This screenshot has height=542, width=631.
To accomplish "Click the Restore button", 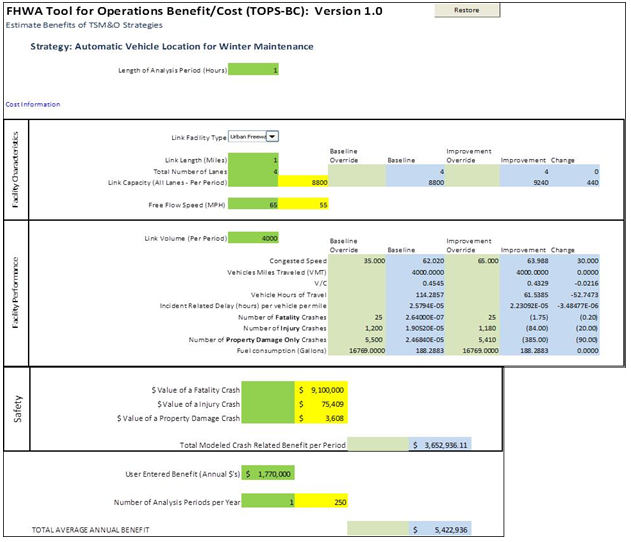I will click(467, 10).
